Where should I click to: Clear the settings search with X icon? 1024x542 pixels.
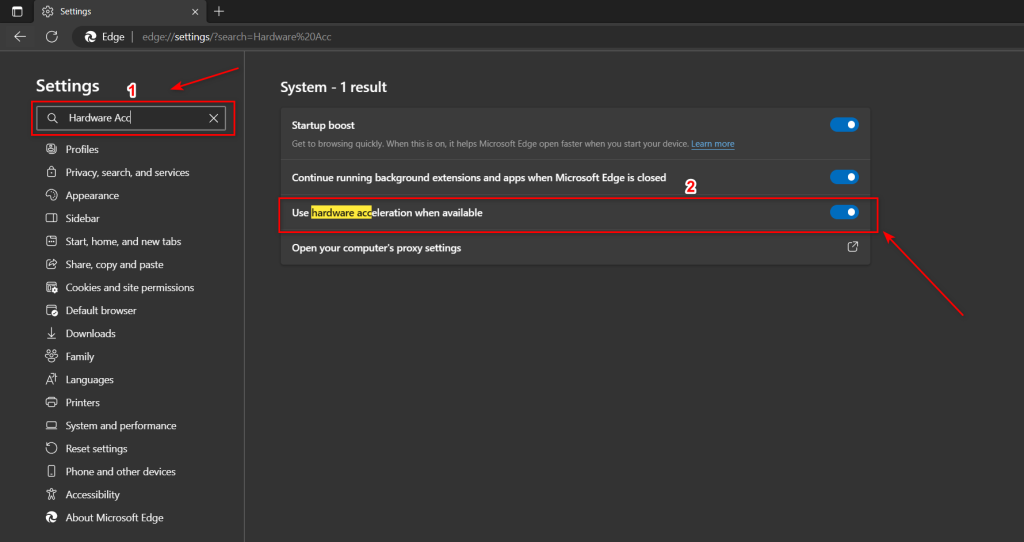tap(213, 118)
